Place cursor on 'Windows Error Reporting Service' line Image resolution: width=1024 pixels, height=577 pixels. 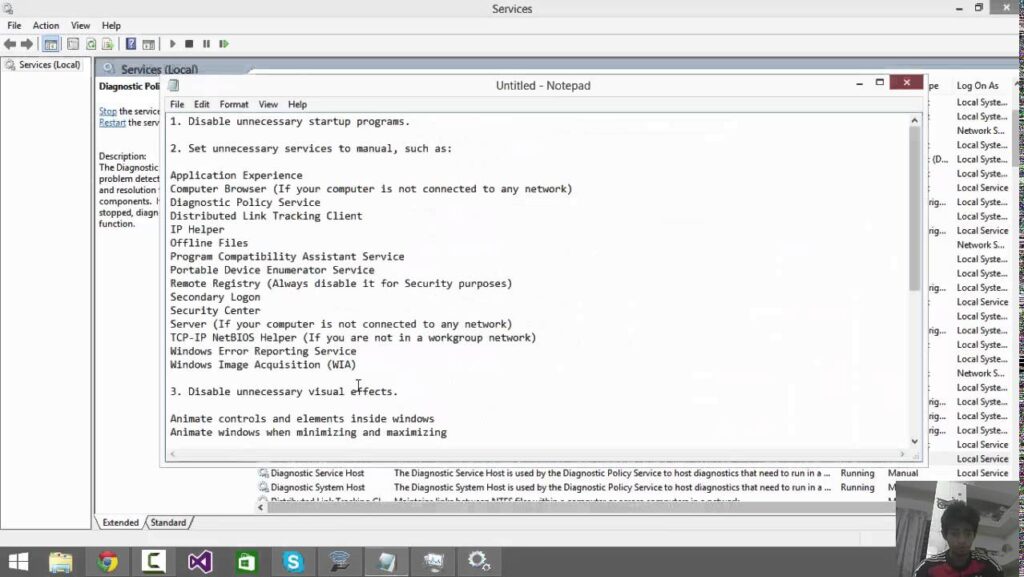click(263, 351)
